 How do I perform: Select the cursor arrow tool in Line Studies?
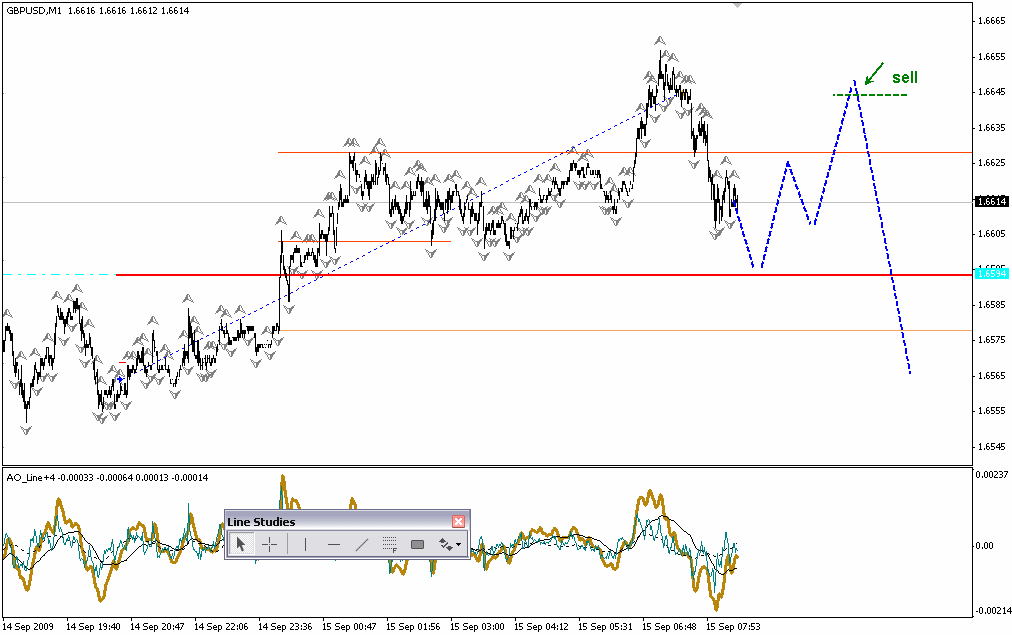[241, 545]
